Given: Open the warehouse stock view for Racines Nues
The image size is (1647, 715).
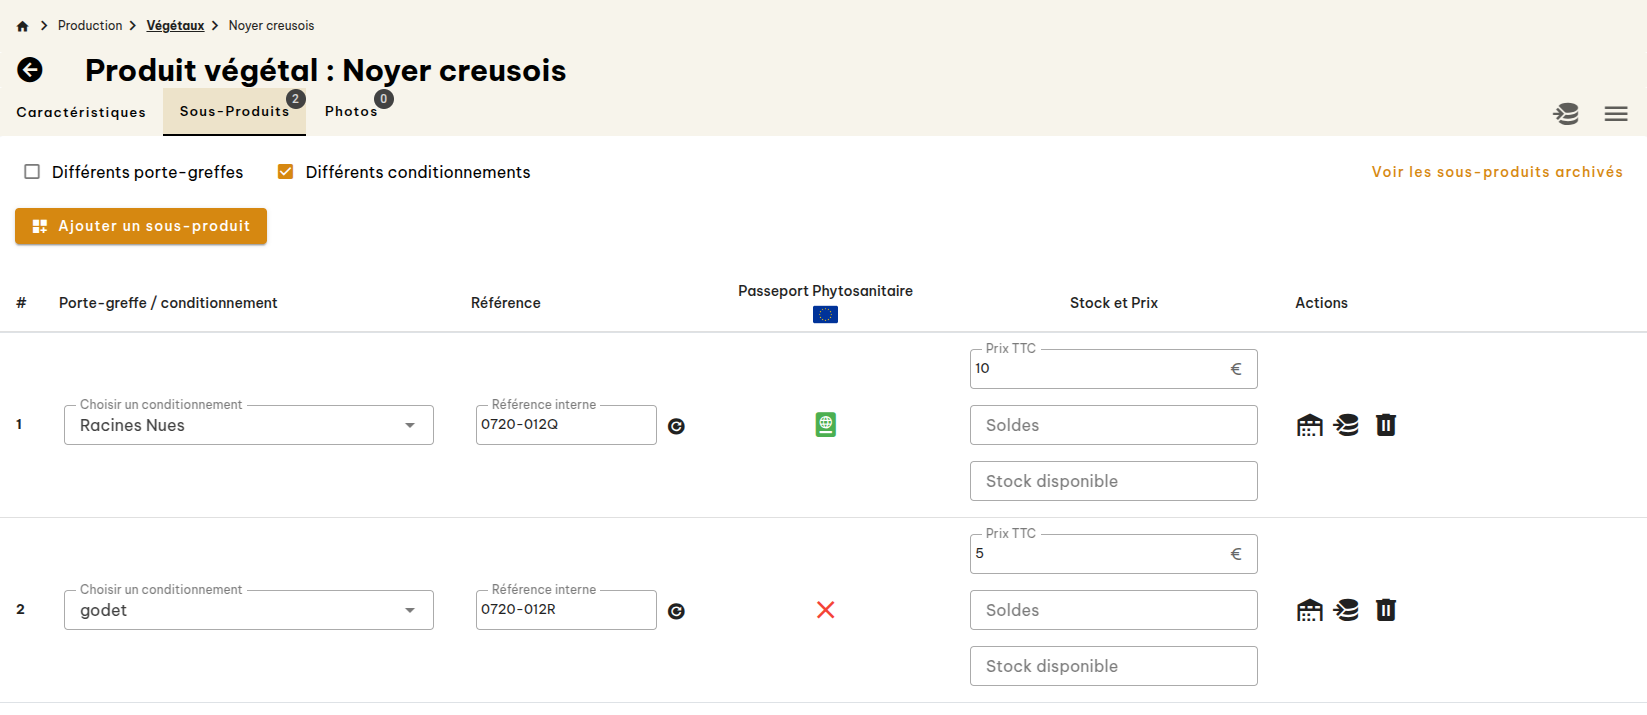Looking at the screenshot, I should coord(1309,424).
